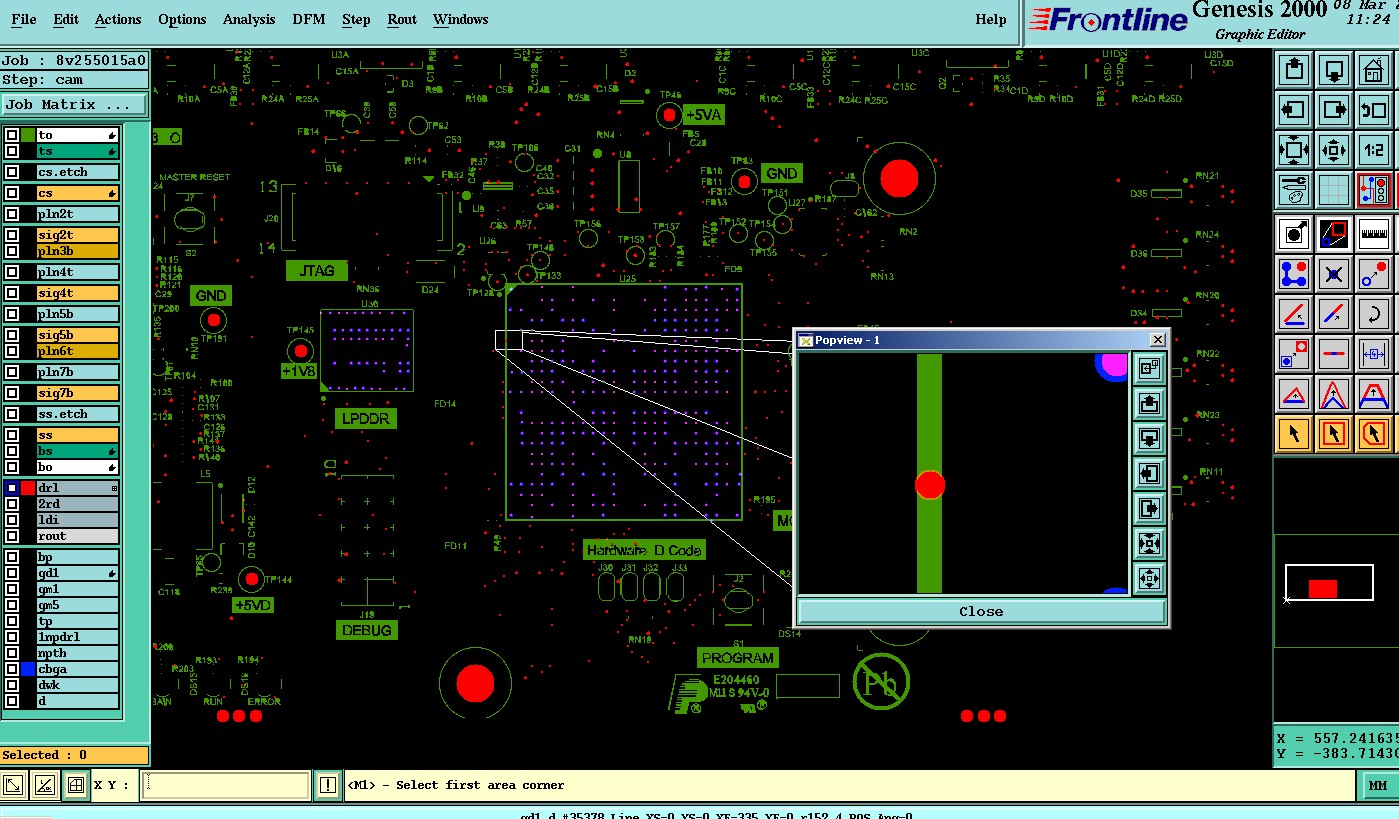The height and width of the screenshot is (819, 1399).
Task: Click pan up icon in Popview
Action: (x=1149, y=402)
